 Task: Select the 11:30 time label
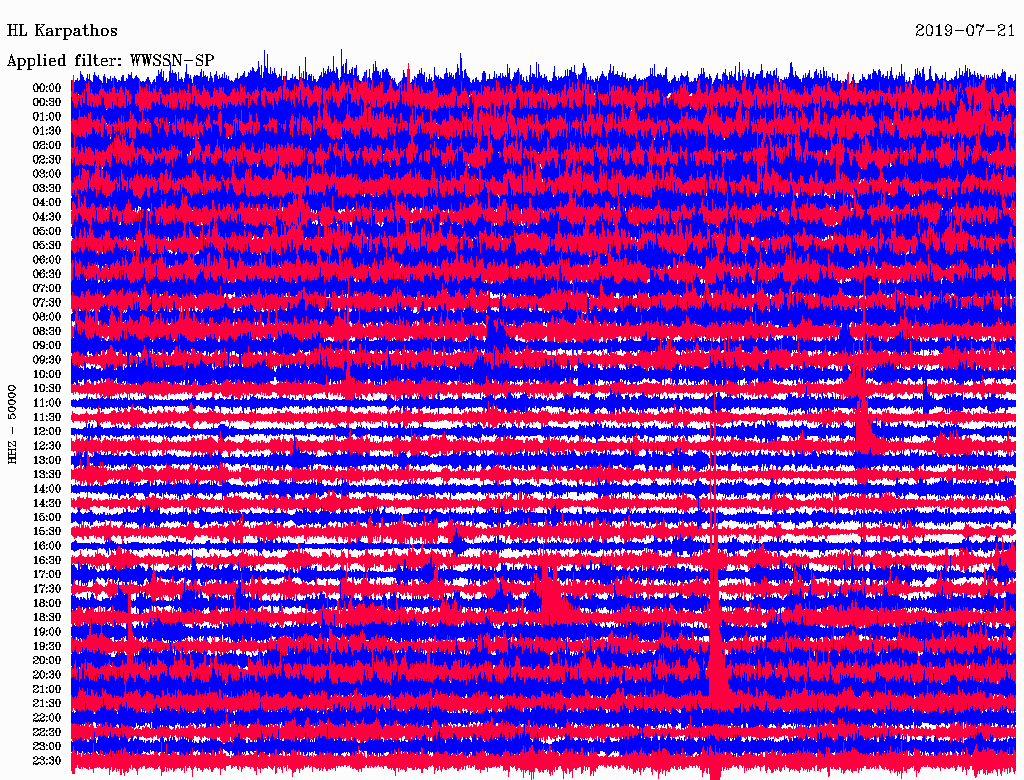pyautogui.click(x=47, y=417)
